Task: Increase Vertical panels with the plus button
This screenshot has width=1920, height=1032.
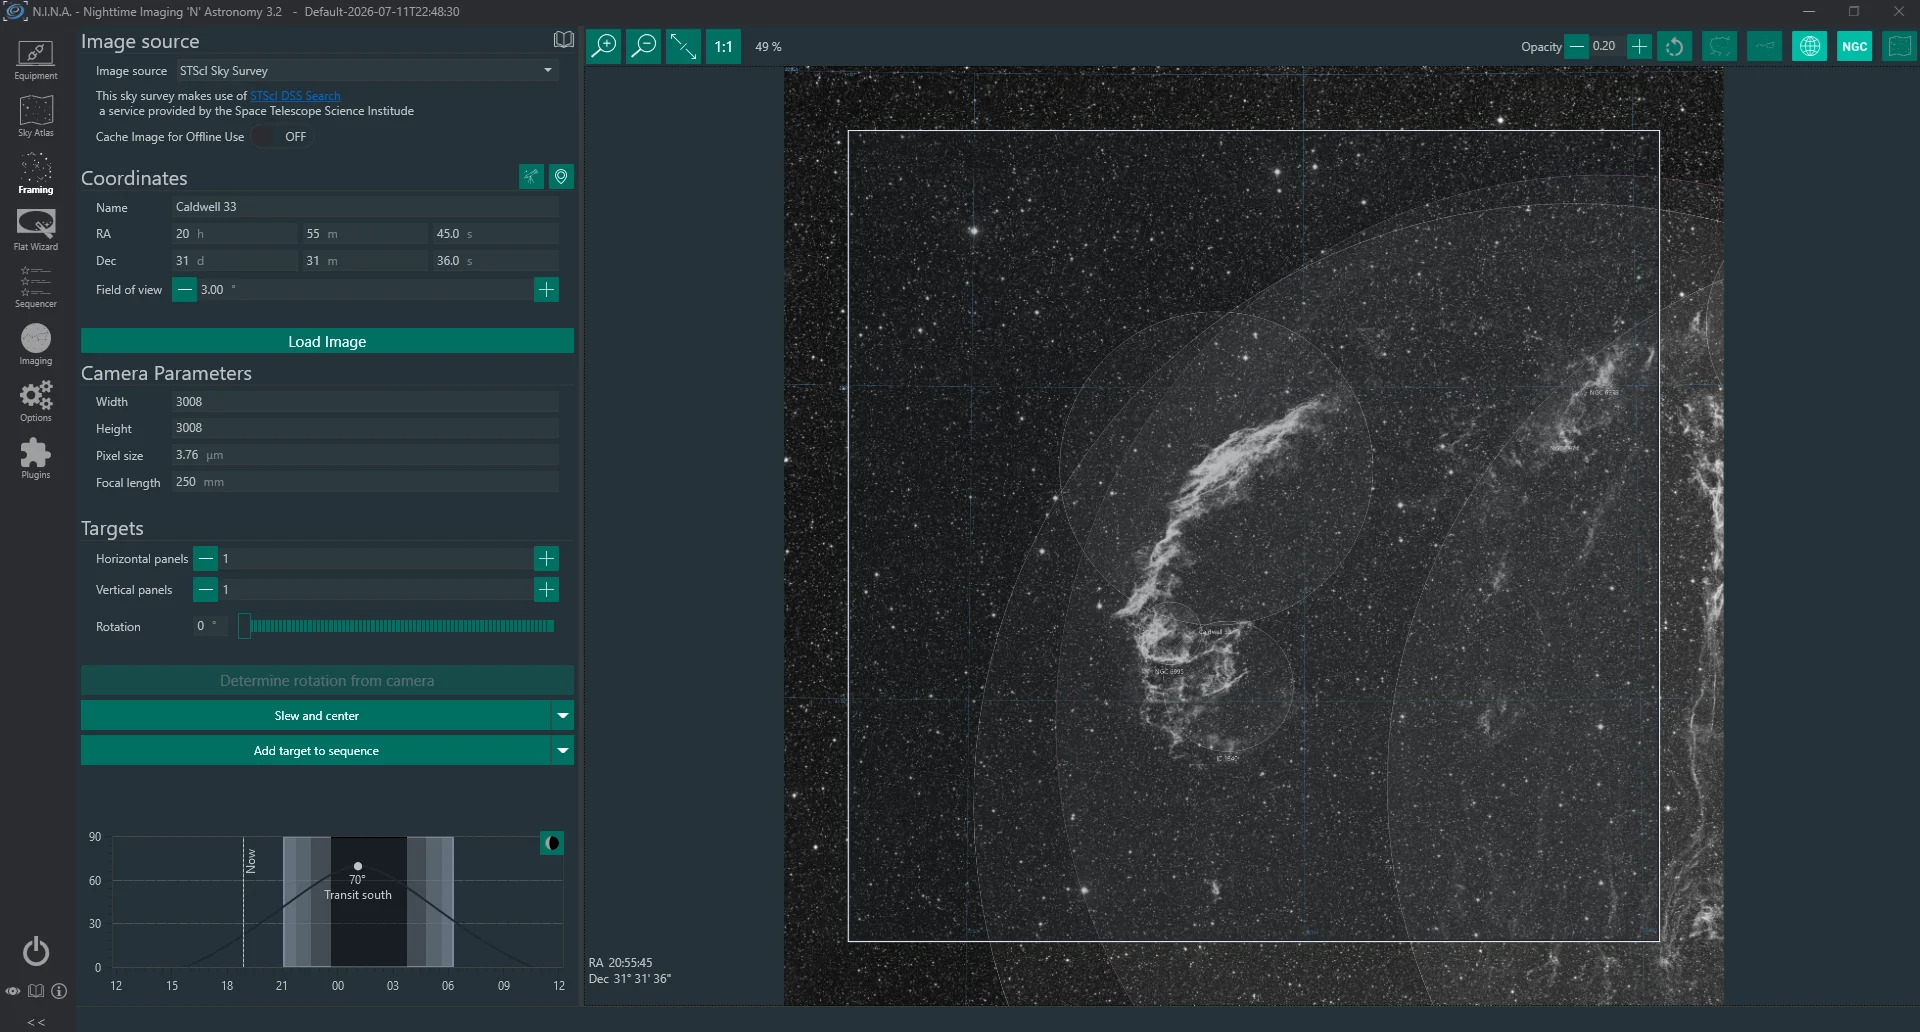Action: point(546,590)
